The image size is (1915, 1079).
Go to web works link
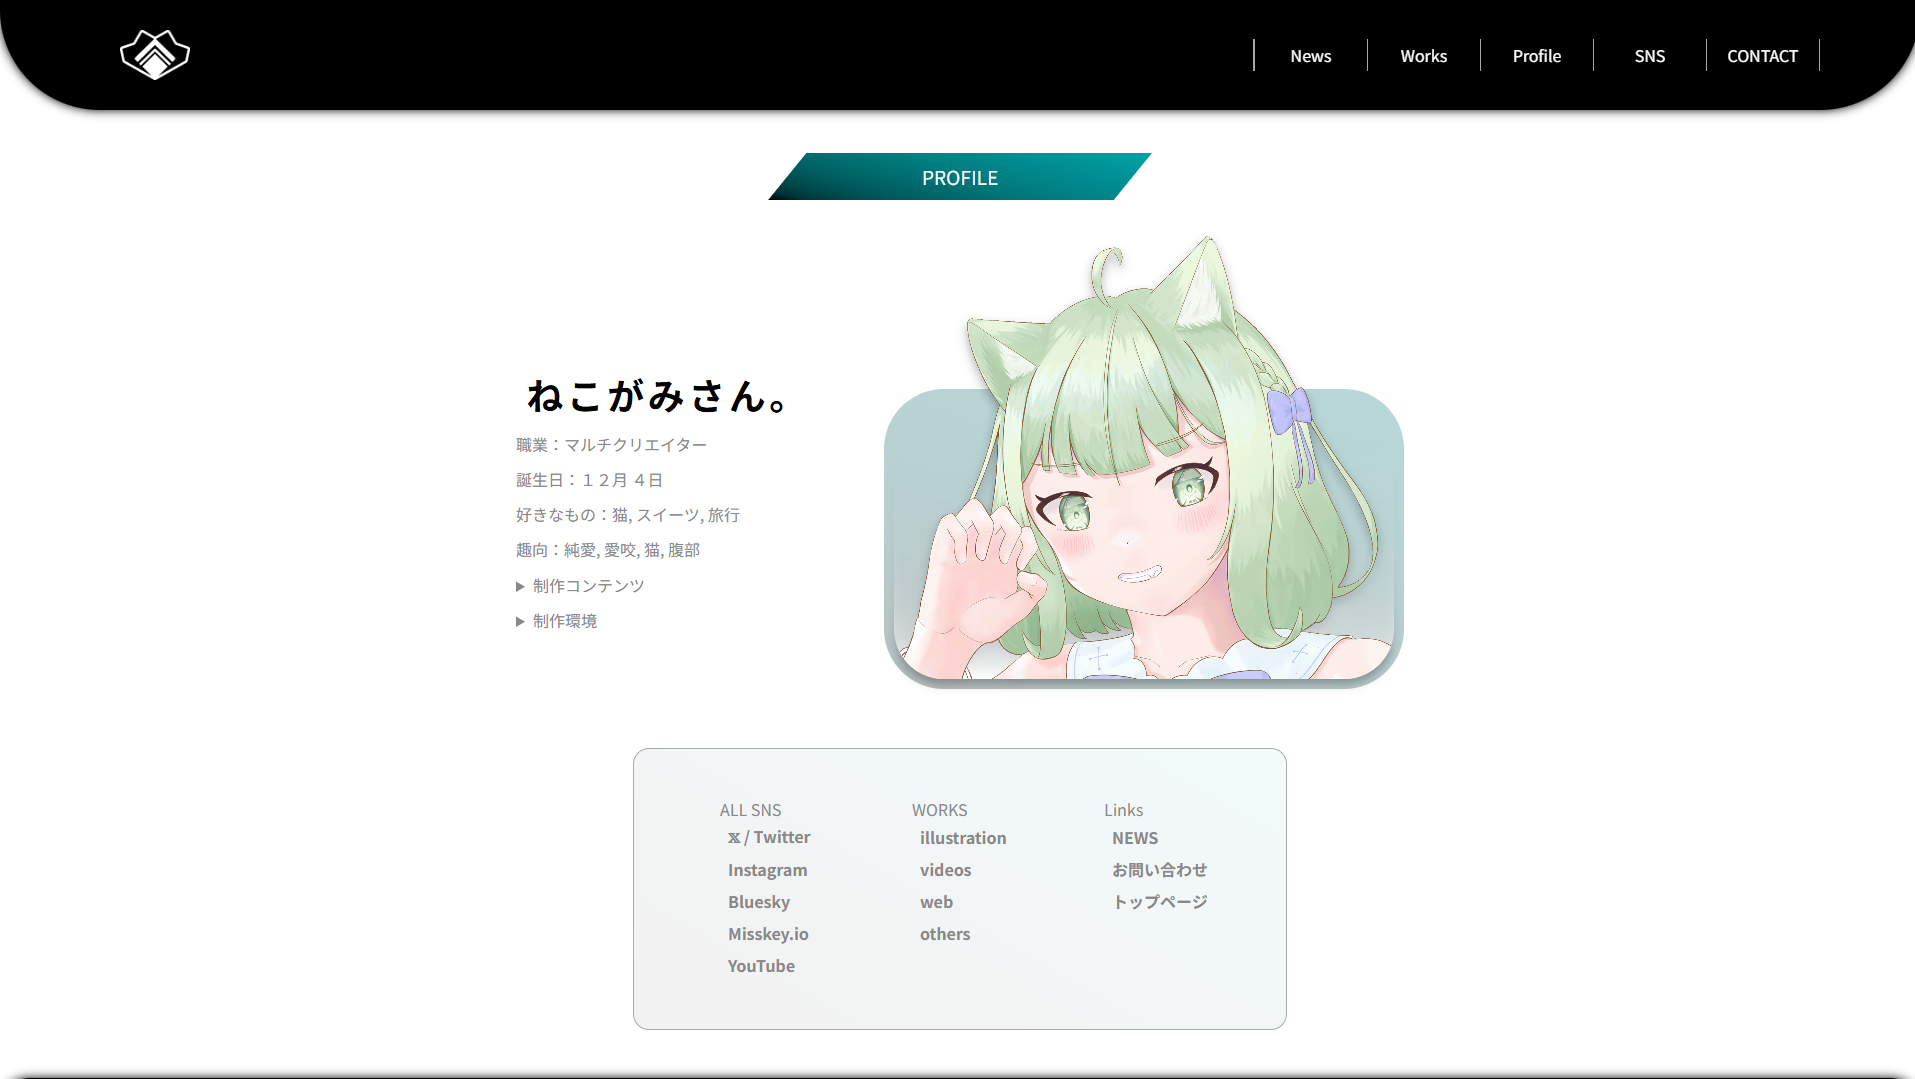coord(936,902)
